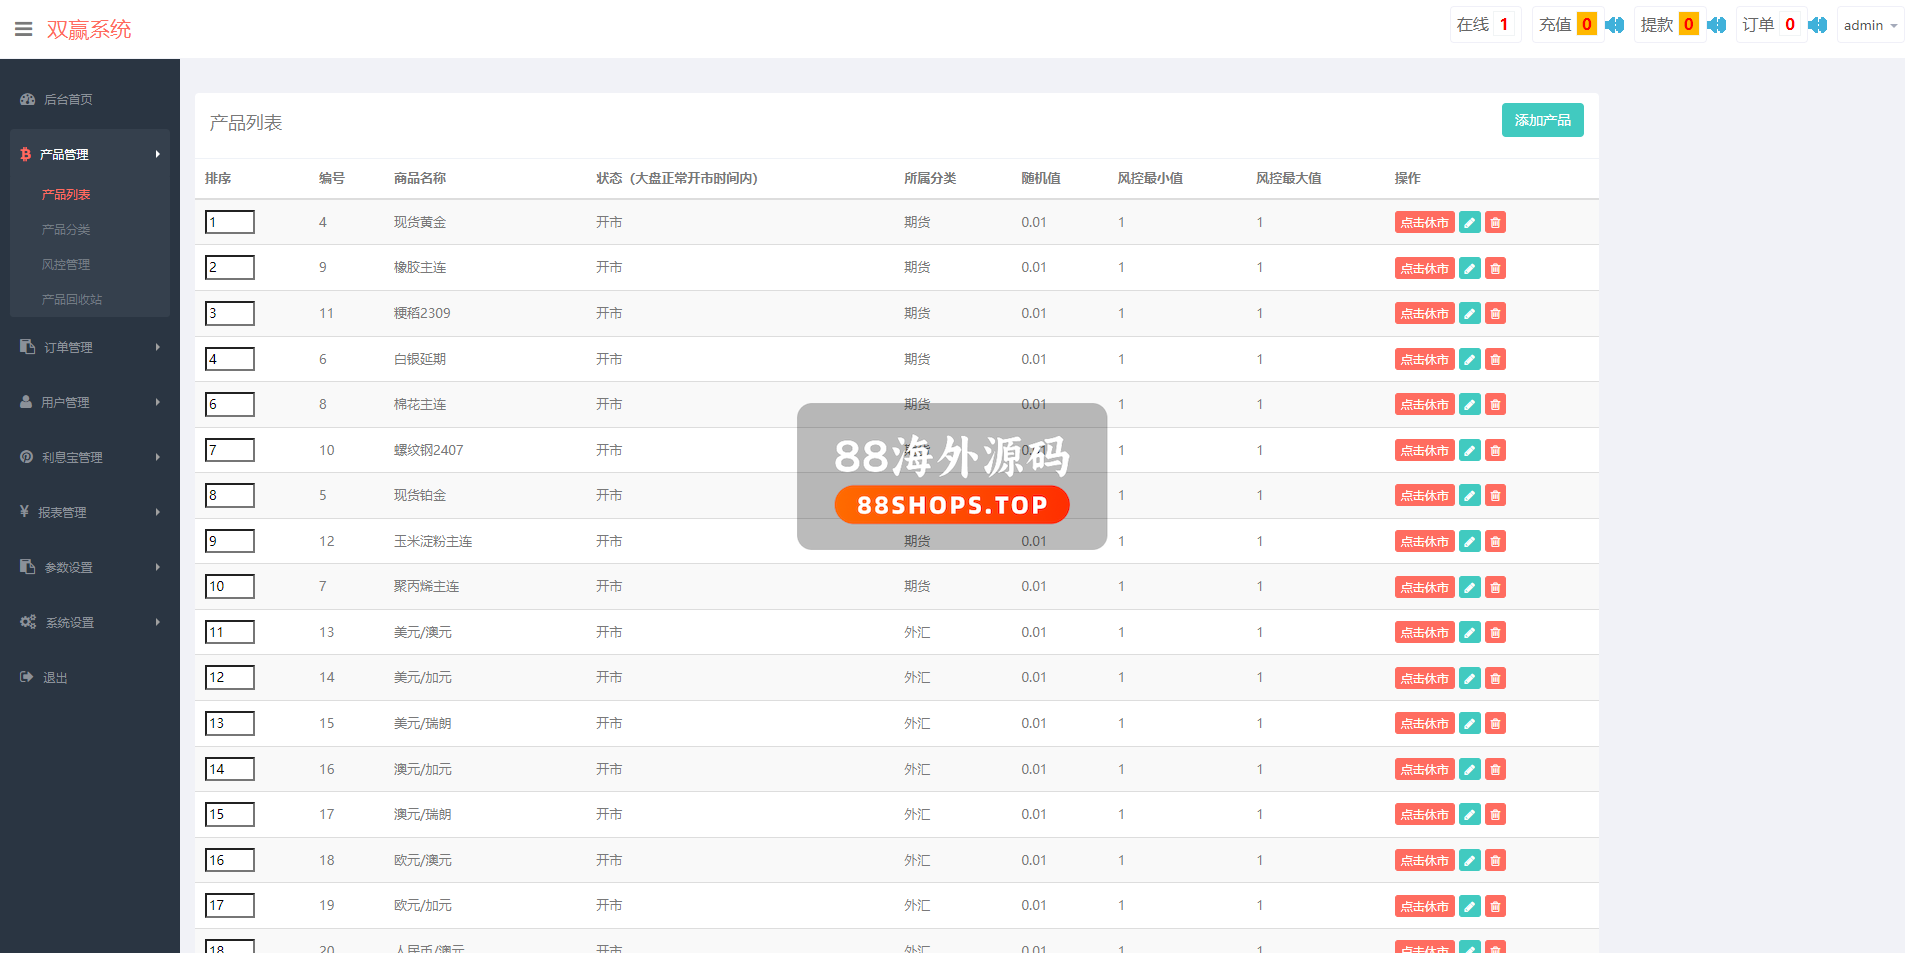
Task: Click the 添加产品 button
Action: click(1541, 120)
